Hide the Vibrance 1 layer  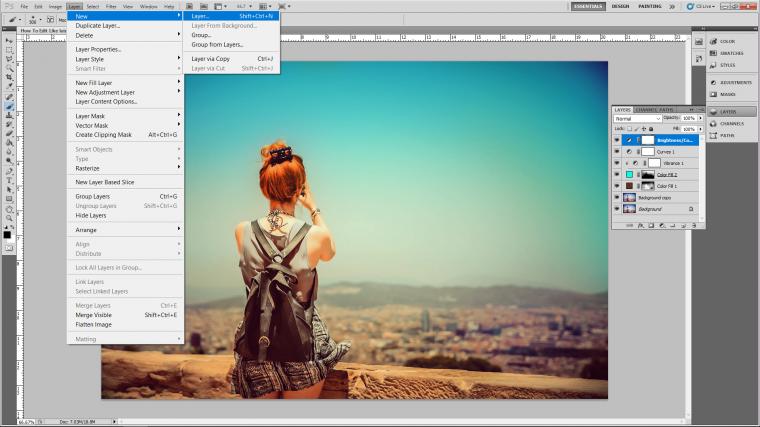pos(617,163)
